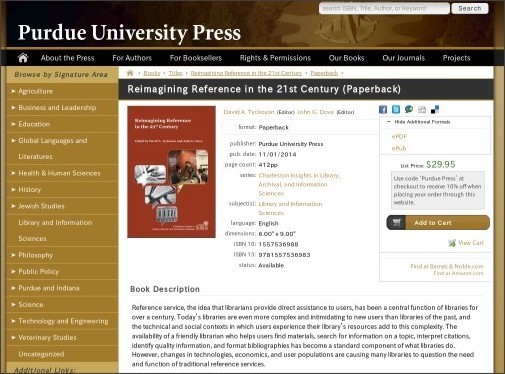Image resolution: width=505 pixels, height=374 pixels.
Task: Expand the Education category arrow
Action: (13, 124)
